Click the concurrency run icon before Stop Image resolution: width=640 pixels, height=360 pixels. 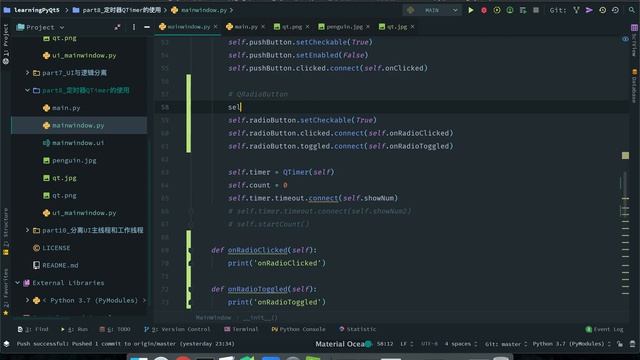523,10
